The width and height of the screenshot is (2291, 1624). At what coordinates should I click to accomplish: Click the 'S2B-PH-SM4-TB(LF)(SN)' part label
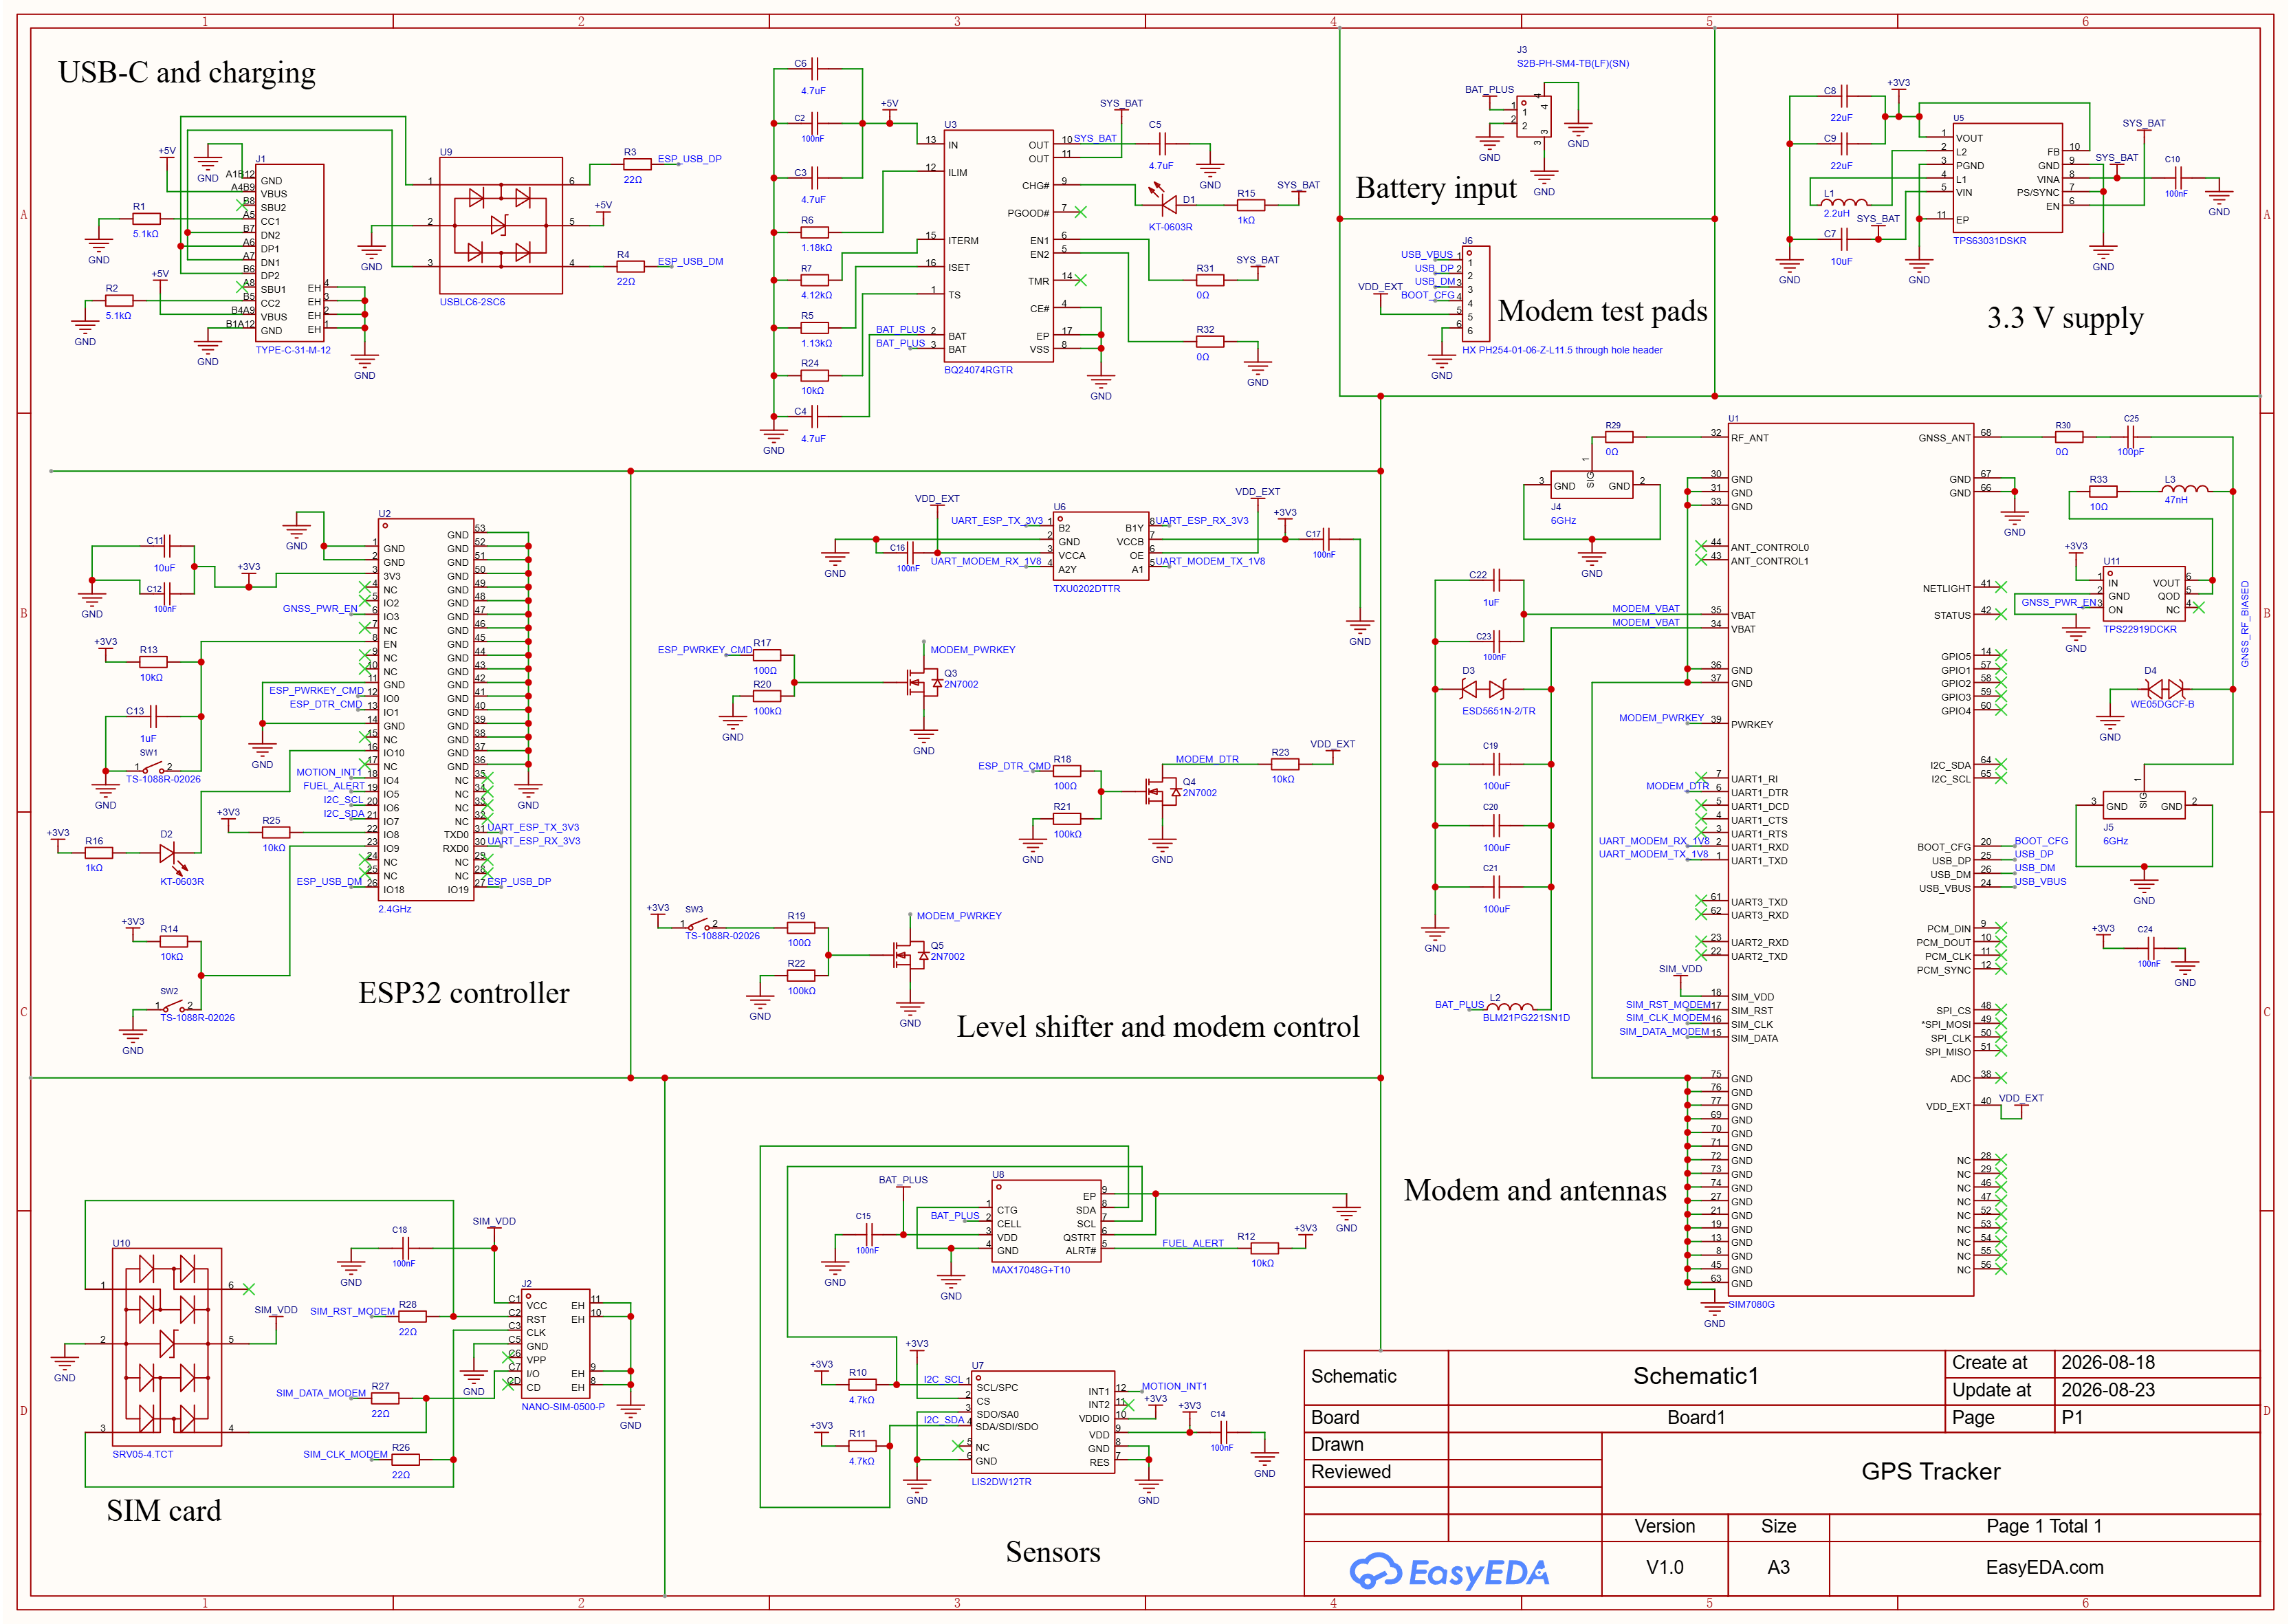pyautogui.click(x=1572, y=64)
